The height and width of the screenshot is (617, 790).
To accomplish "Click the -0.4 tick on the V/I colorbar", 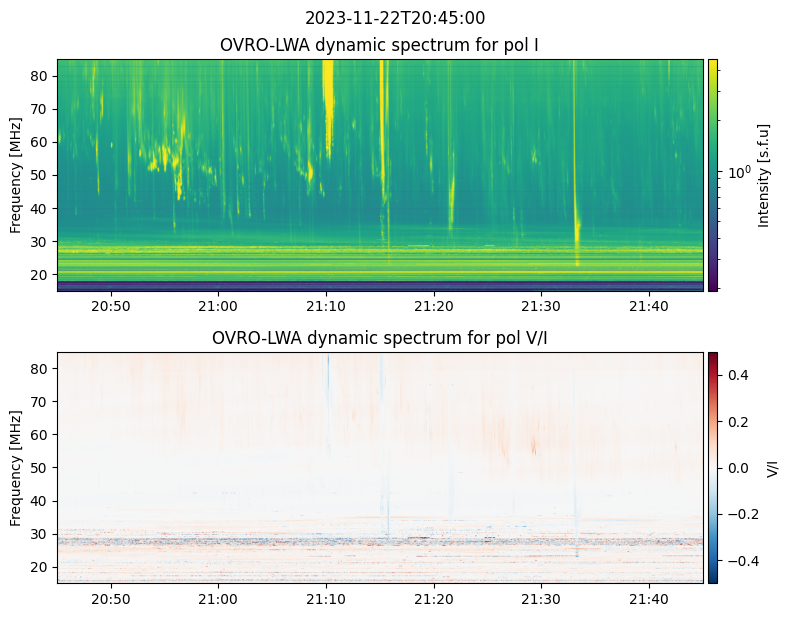I will 738,561.
